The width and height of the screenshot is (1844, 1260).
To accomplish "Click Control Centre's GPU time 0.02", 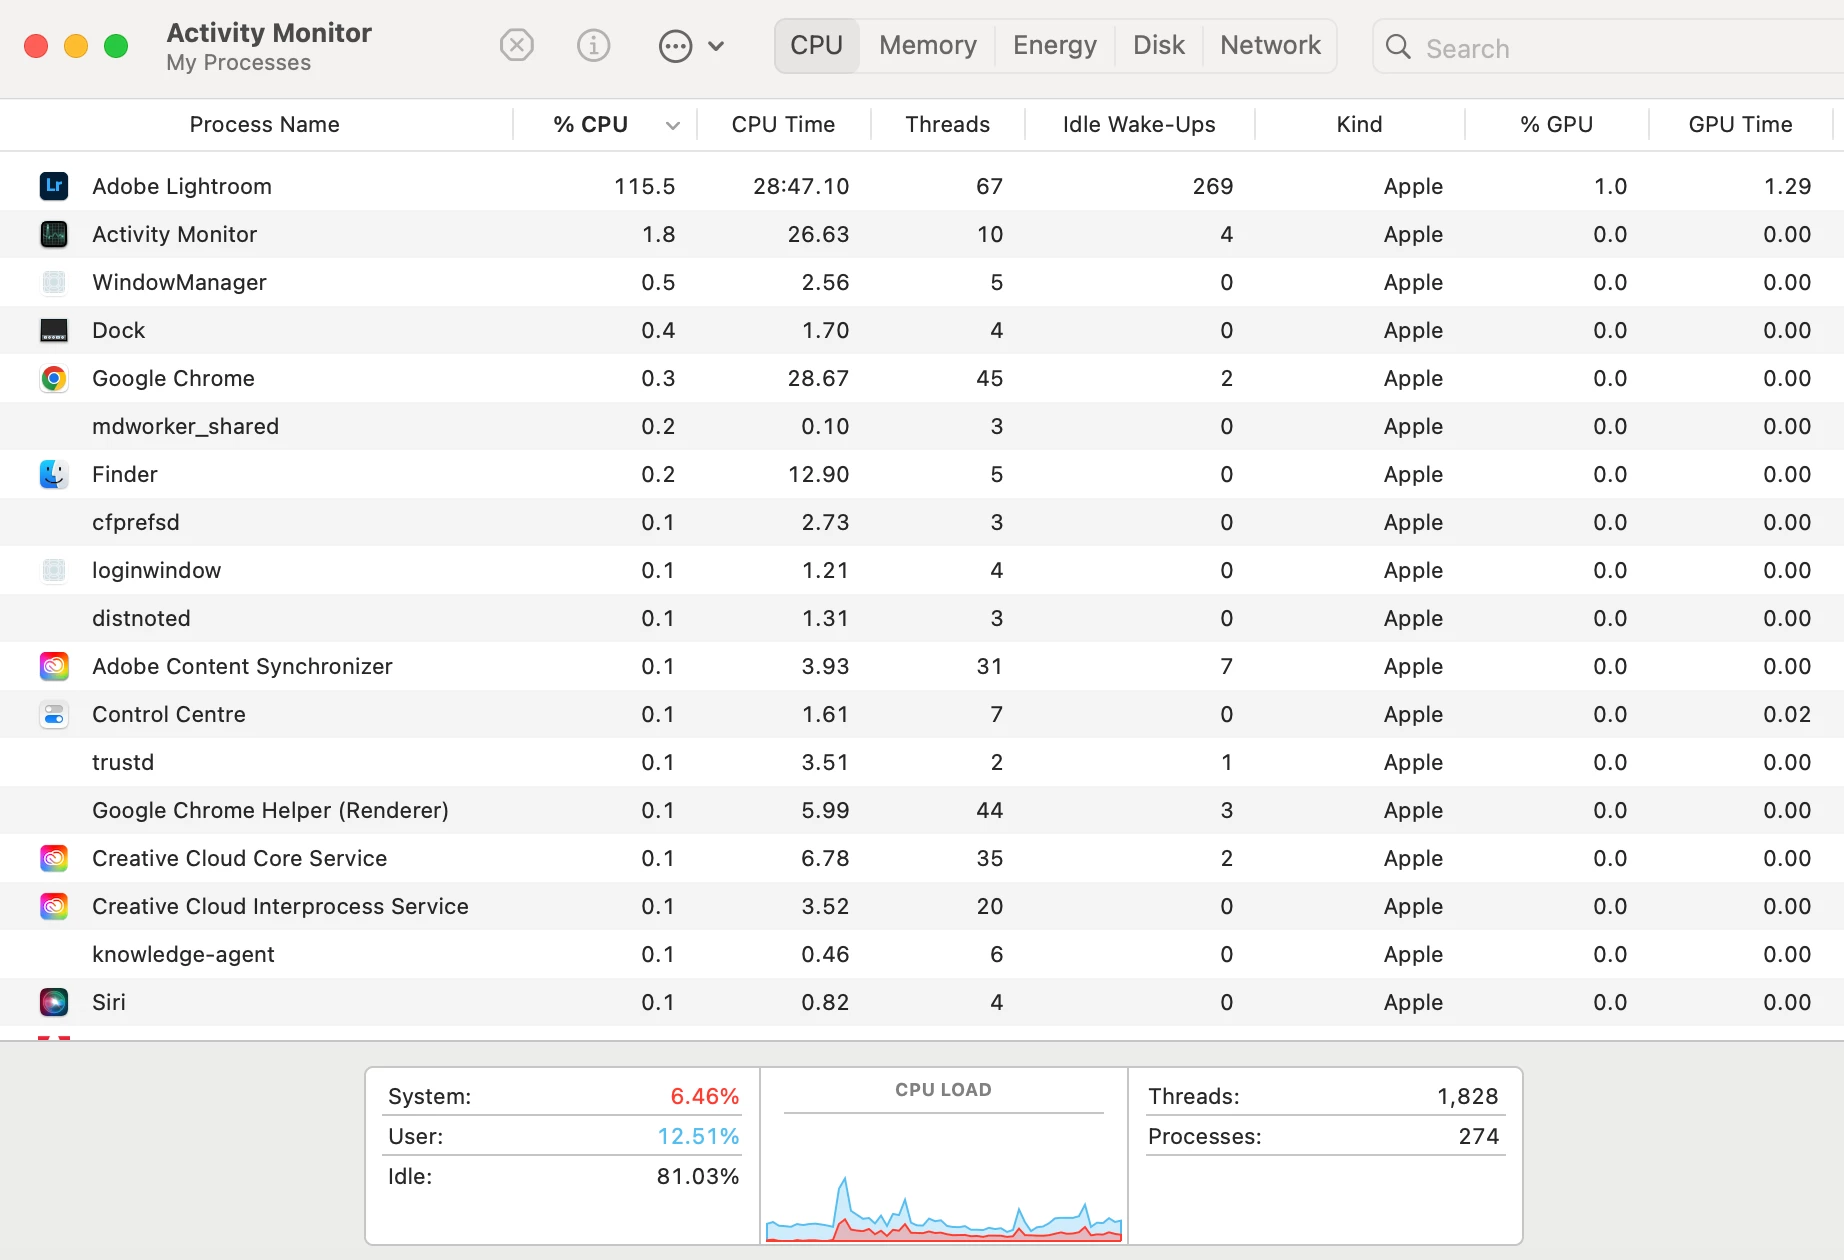I will tap(1788, 714).
